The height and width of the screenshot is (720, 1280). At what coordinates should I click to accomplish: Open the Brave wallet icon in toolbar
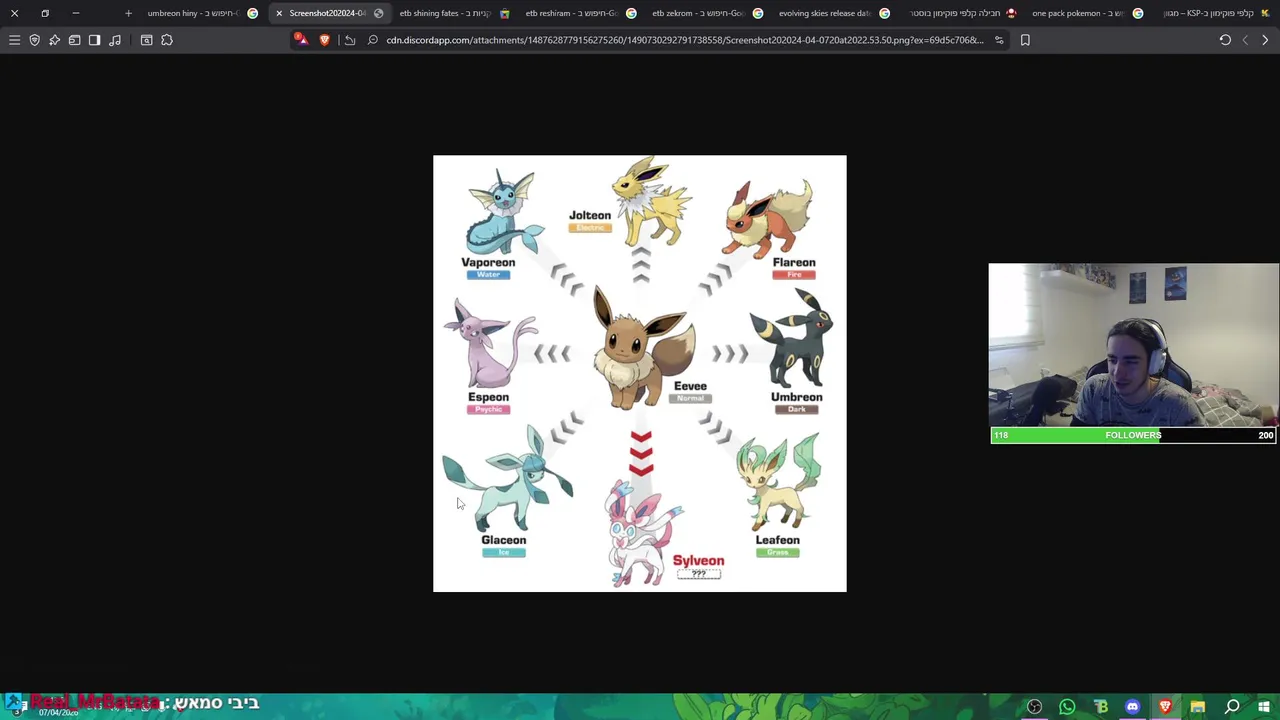click(75, 40)
